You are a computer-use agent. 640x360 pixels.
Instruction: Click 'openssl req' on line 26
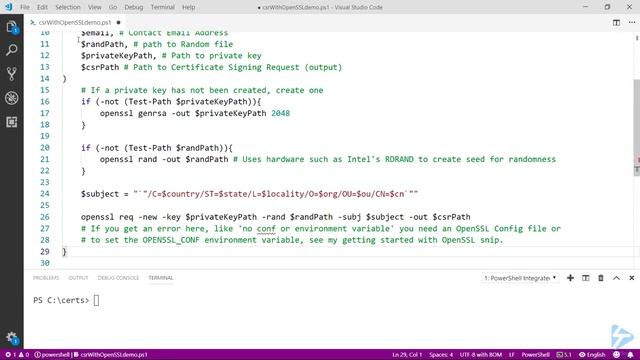[107, 217]
